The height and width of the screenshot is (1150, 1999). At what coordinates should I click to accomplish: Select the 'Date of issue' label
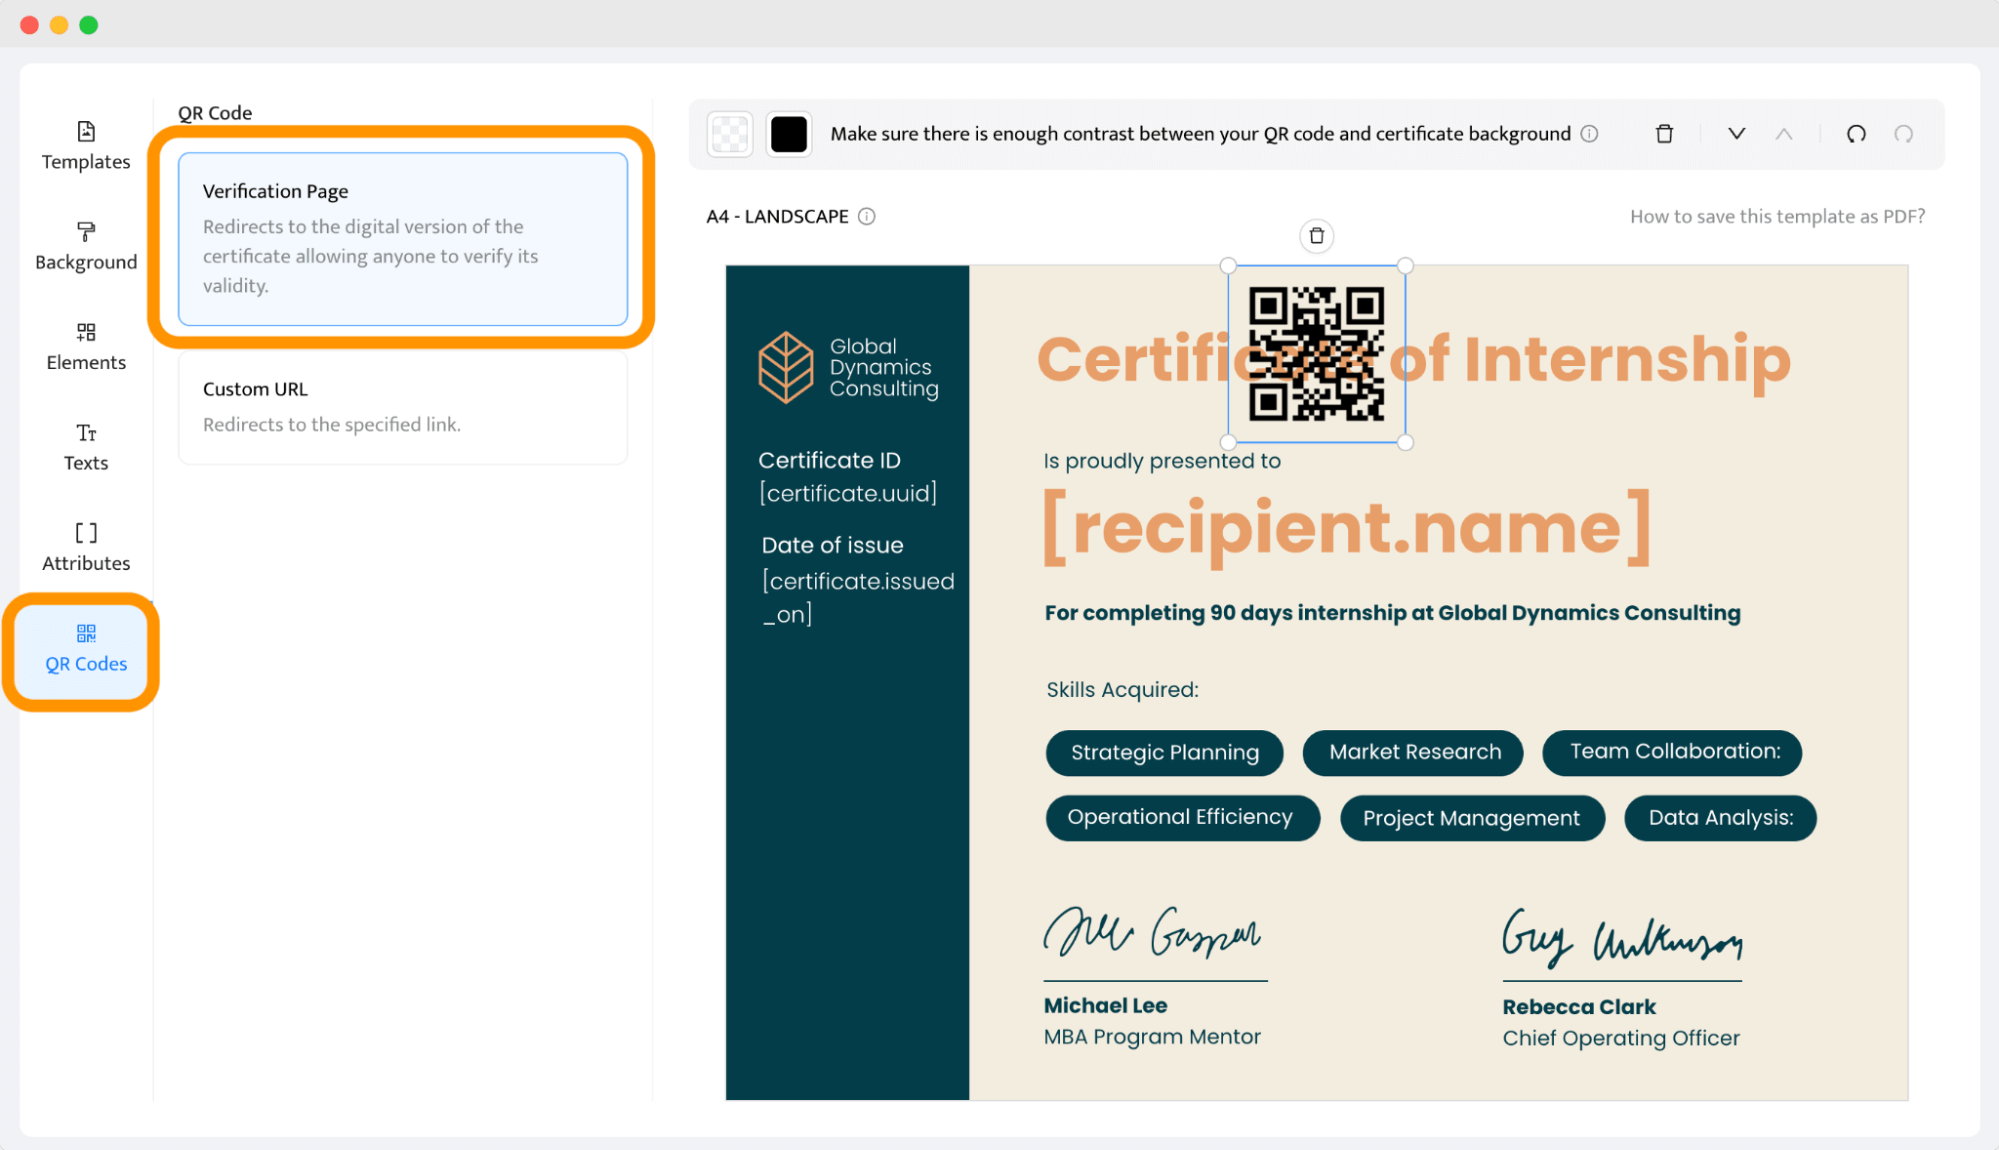[832, 545]
